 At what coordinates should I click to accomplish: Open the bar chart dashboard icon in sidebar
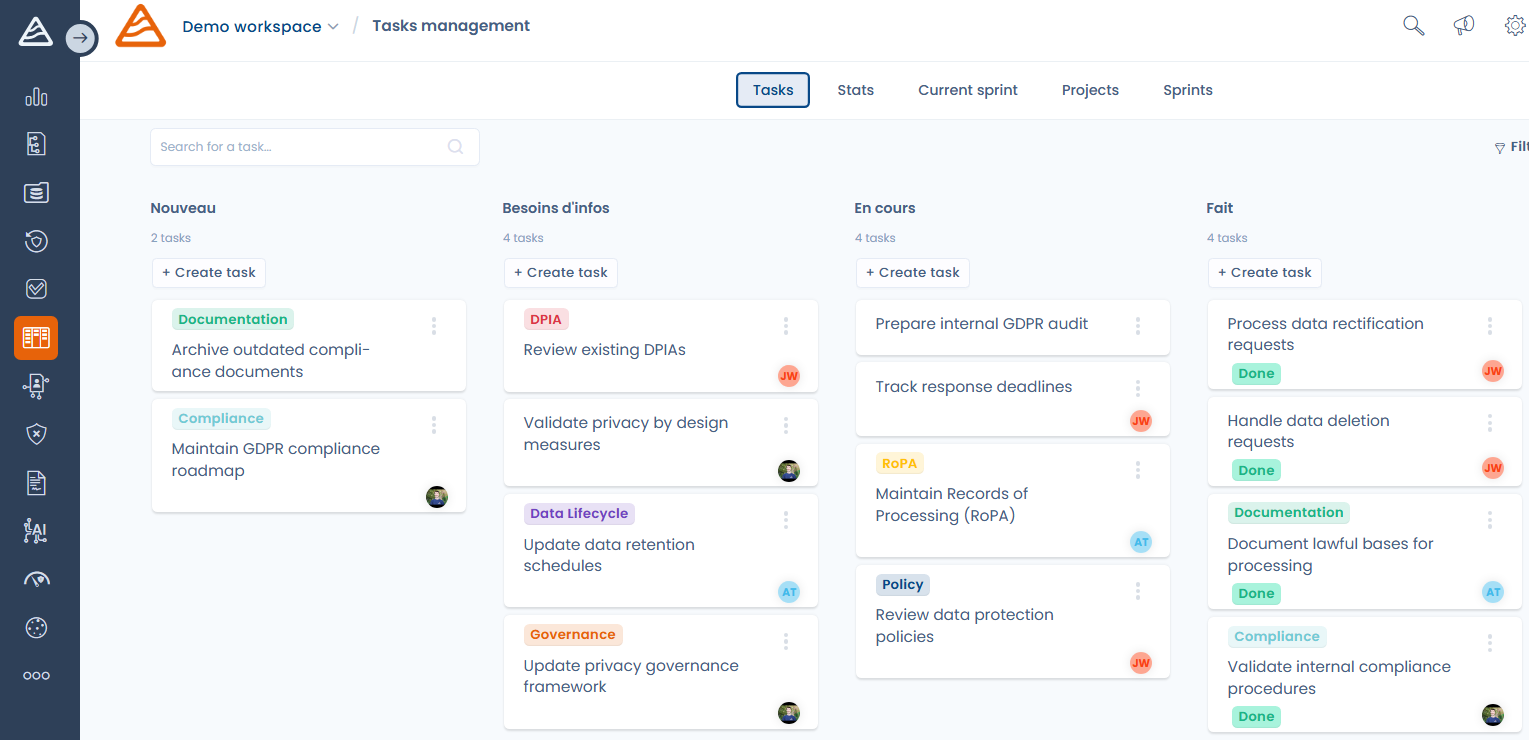point(36,97)
